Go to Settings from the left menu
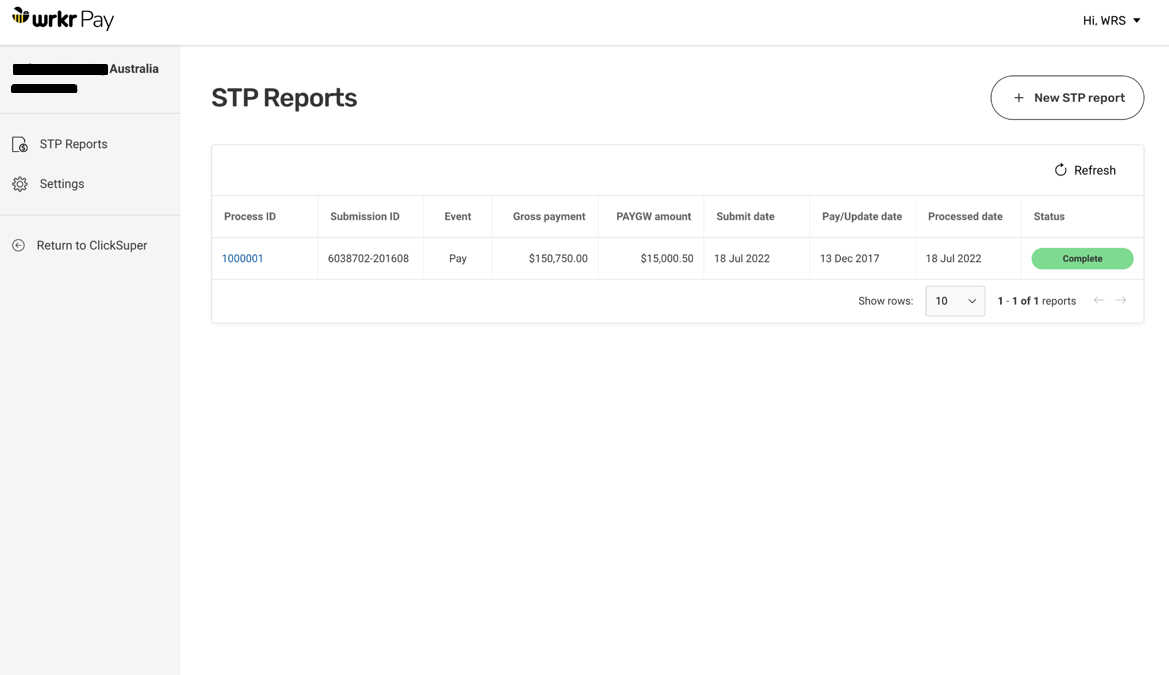 click(62, 183)
